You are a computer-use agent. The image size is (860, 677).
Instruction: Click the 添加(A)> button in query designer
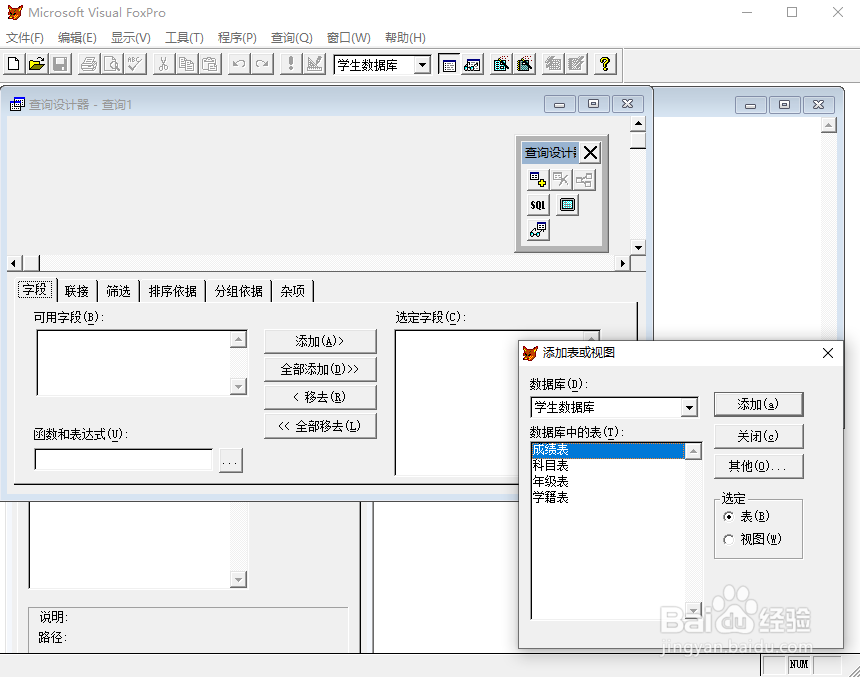tap(320, 341)
